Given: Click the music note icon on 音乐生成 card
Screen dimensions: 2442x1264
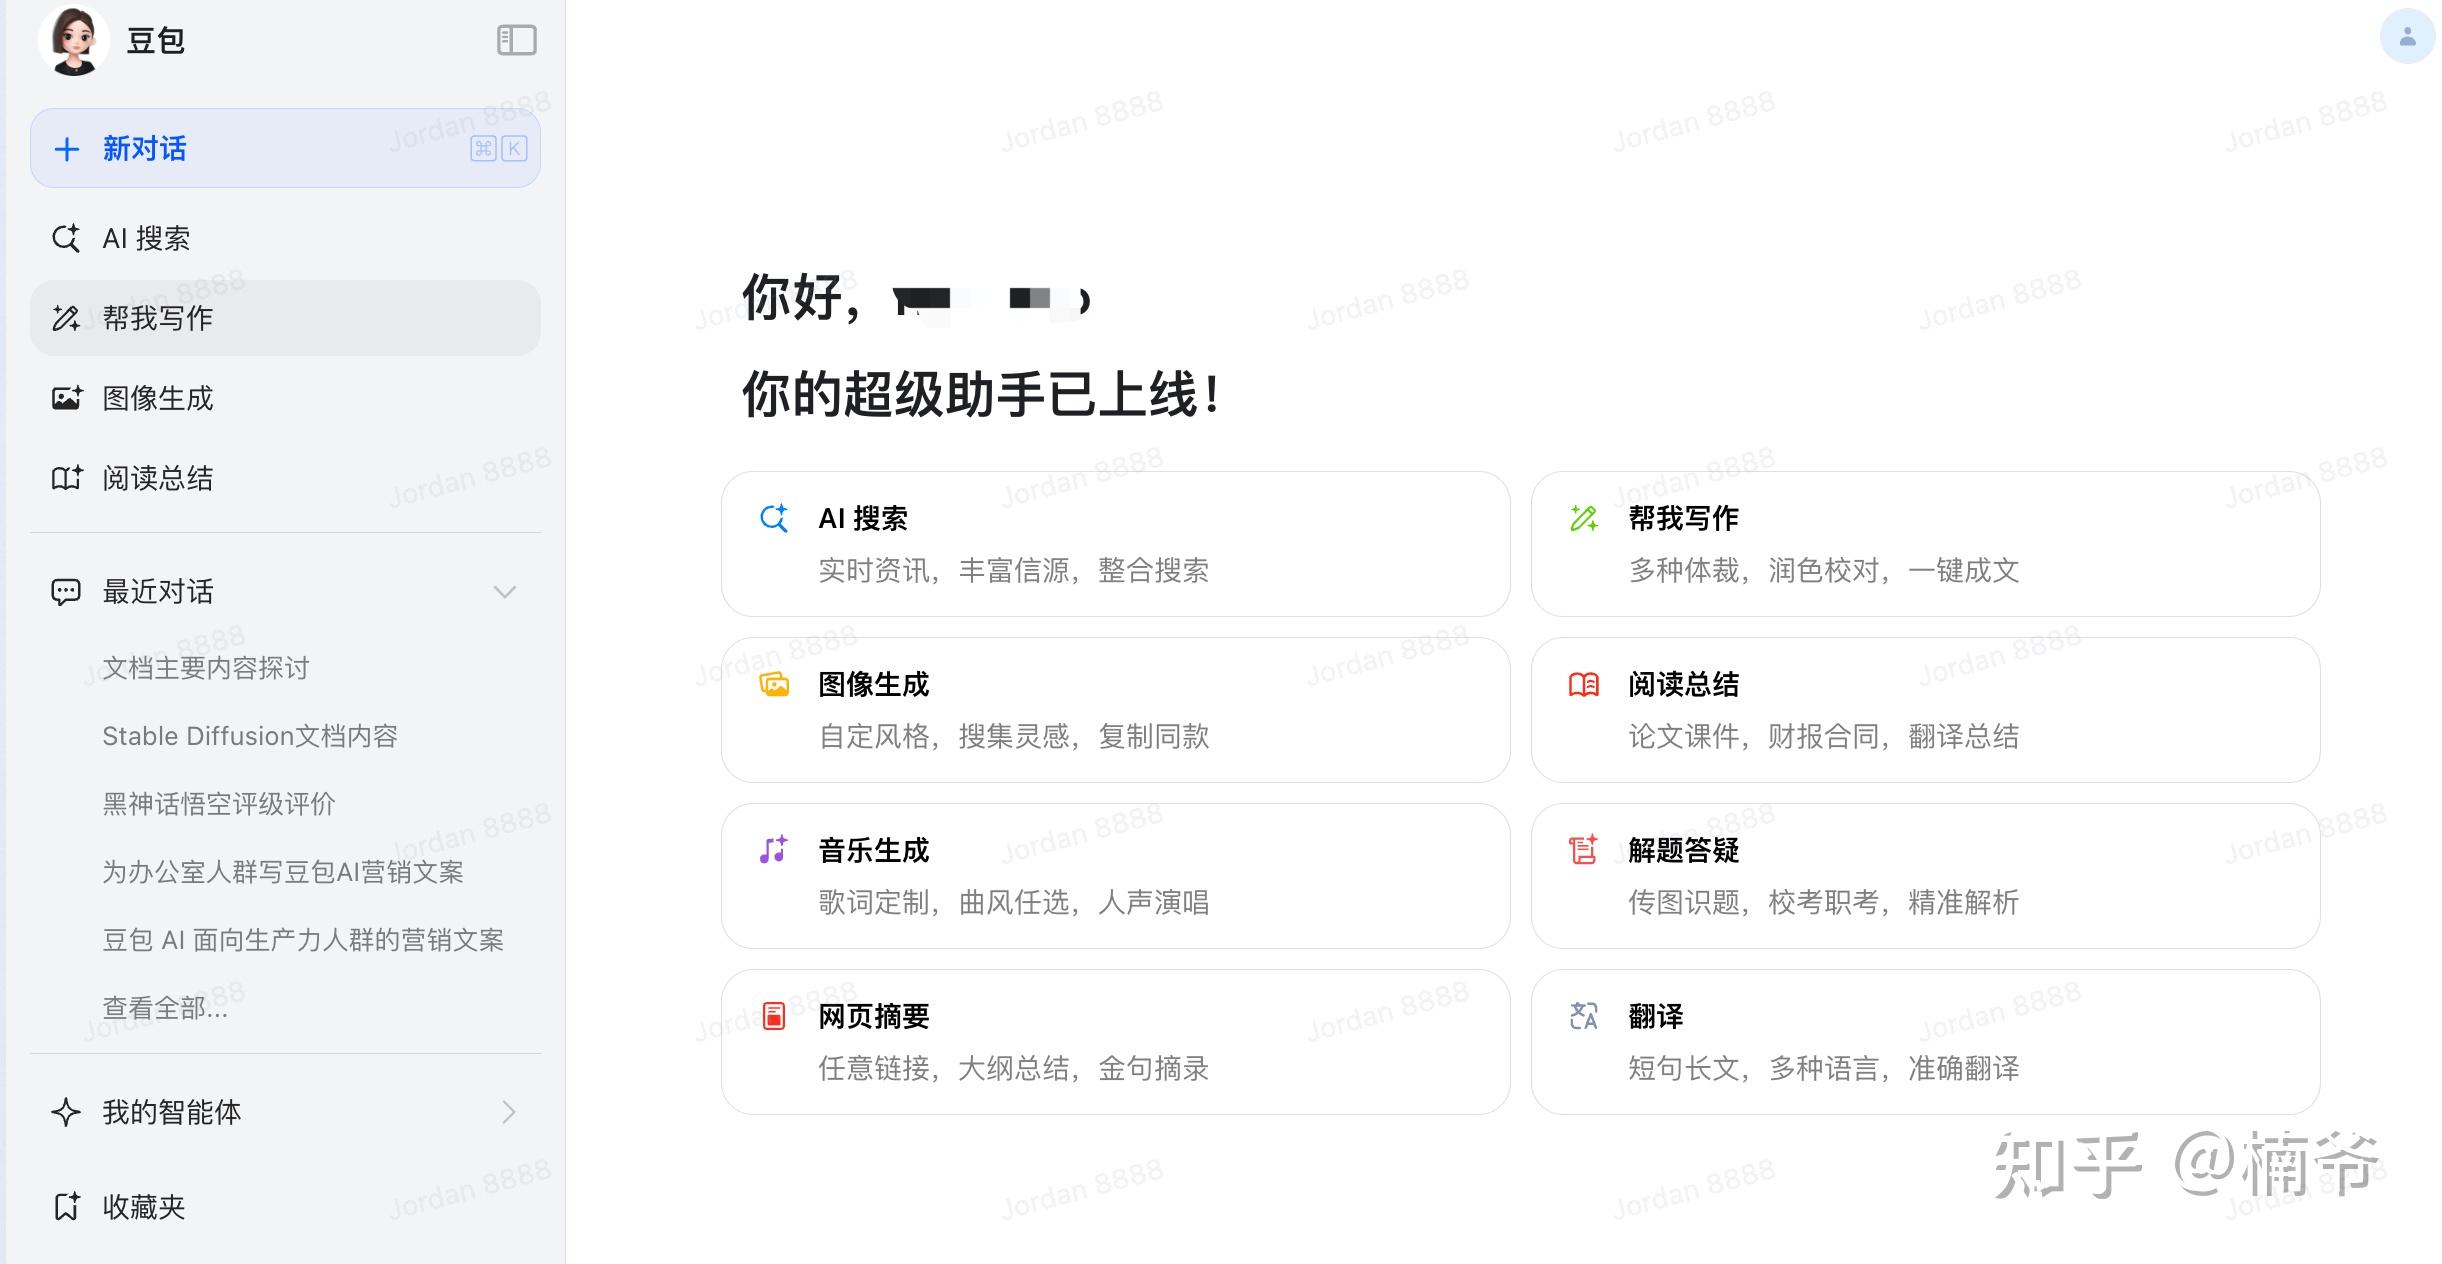Looking at the screenshot, I should pos(772,851).
